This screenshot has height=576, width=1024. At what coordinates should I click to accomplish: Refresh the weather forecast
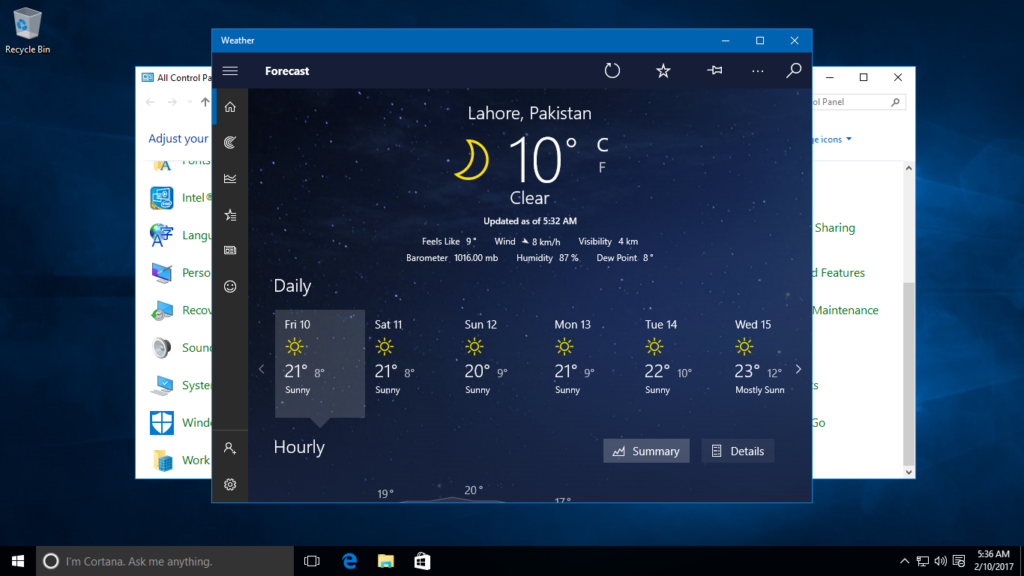pyautogui.click(x=611, y=71)
